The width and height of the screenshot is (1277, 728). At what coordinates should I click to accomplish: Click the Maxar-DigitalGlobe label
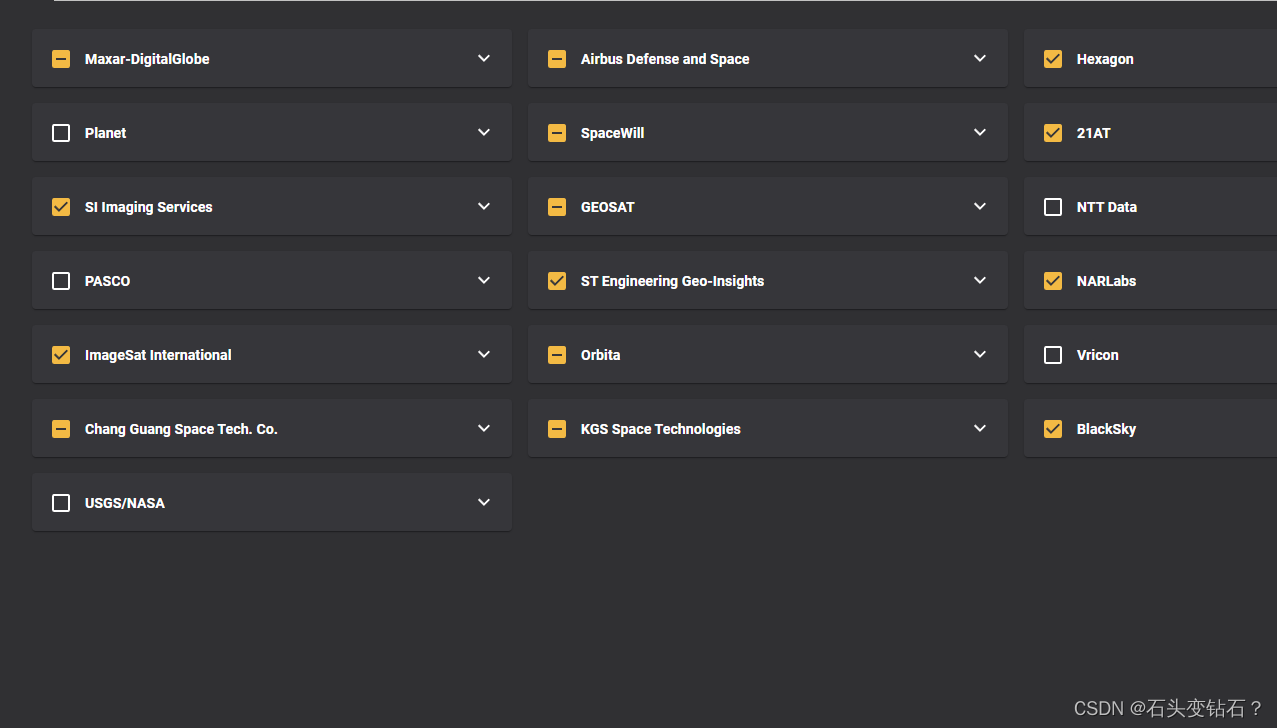coord(147,59)
